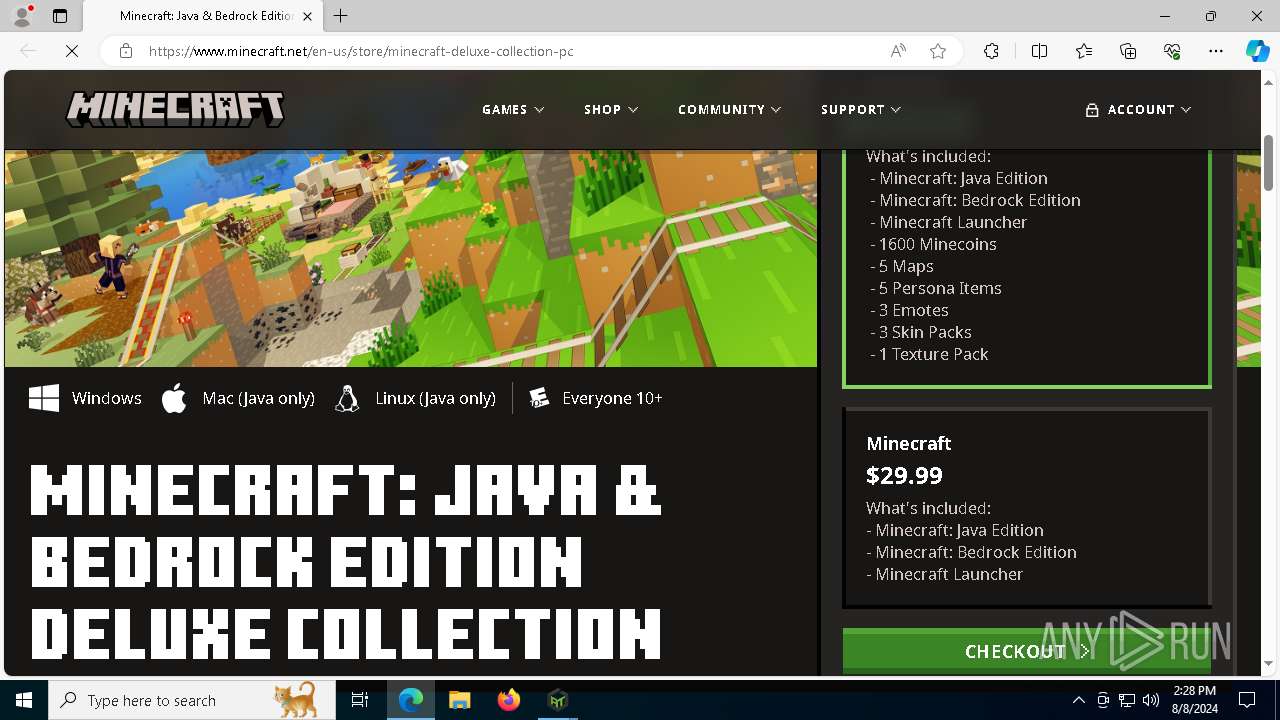Open Settings and more menu
This screenshot has width=1280, height=720.
tap(1216, 51)
